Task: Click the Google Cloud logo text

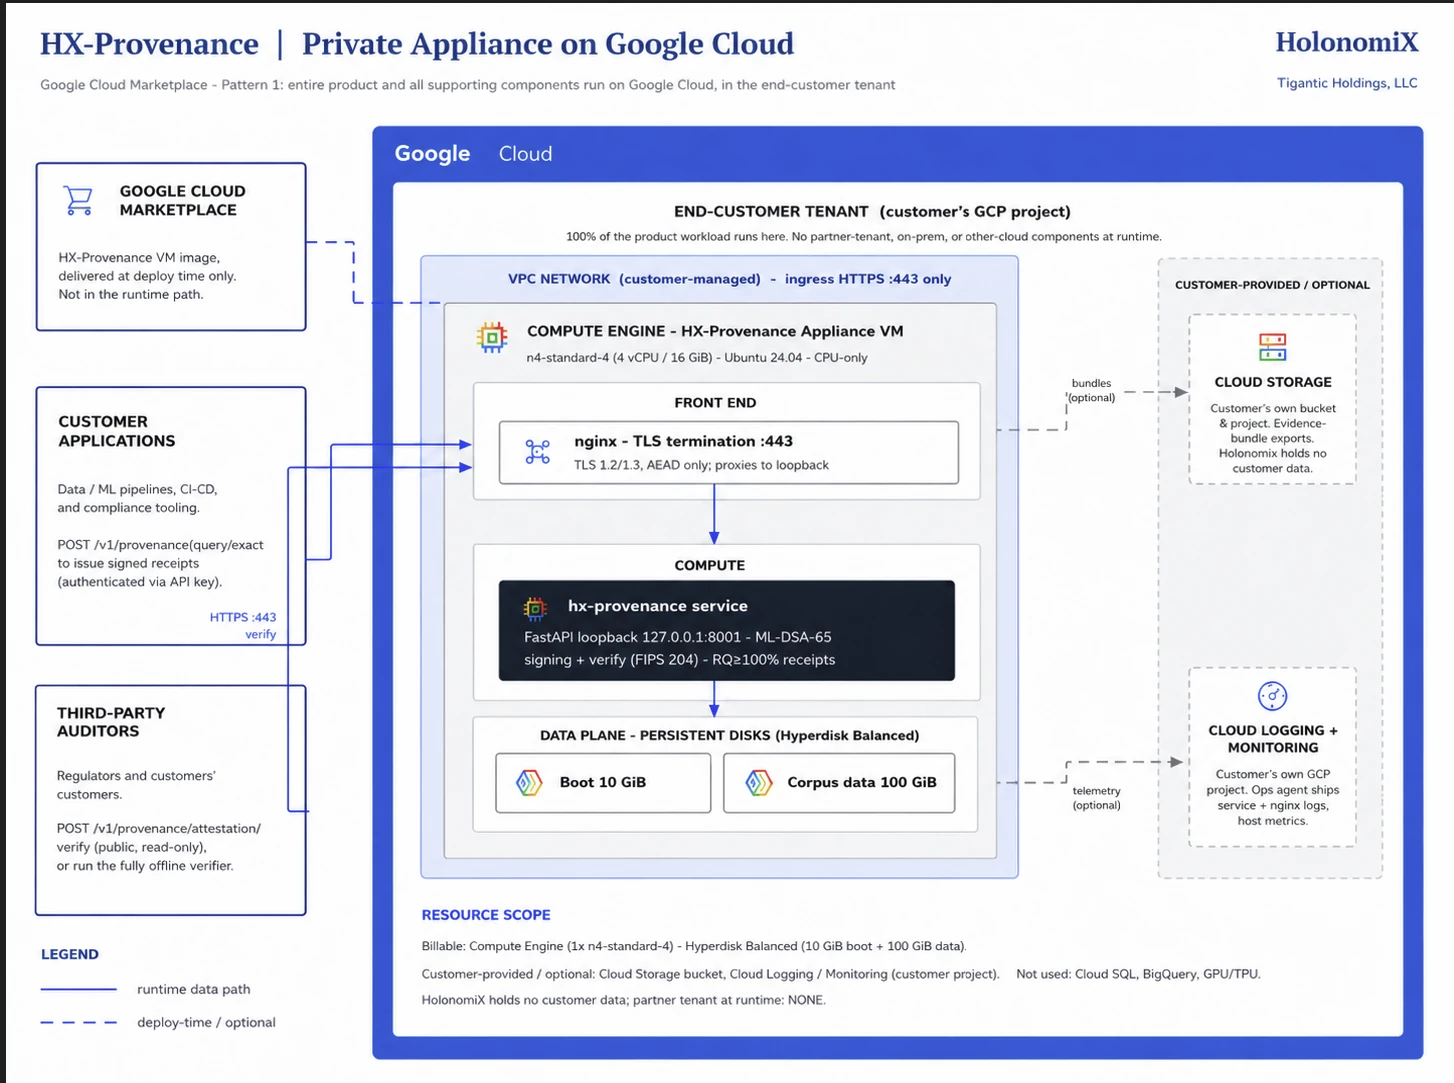Action: point(473,153)
